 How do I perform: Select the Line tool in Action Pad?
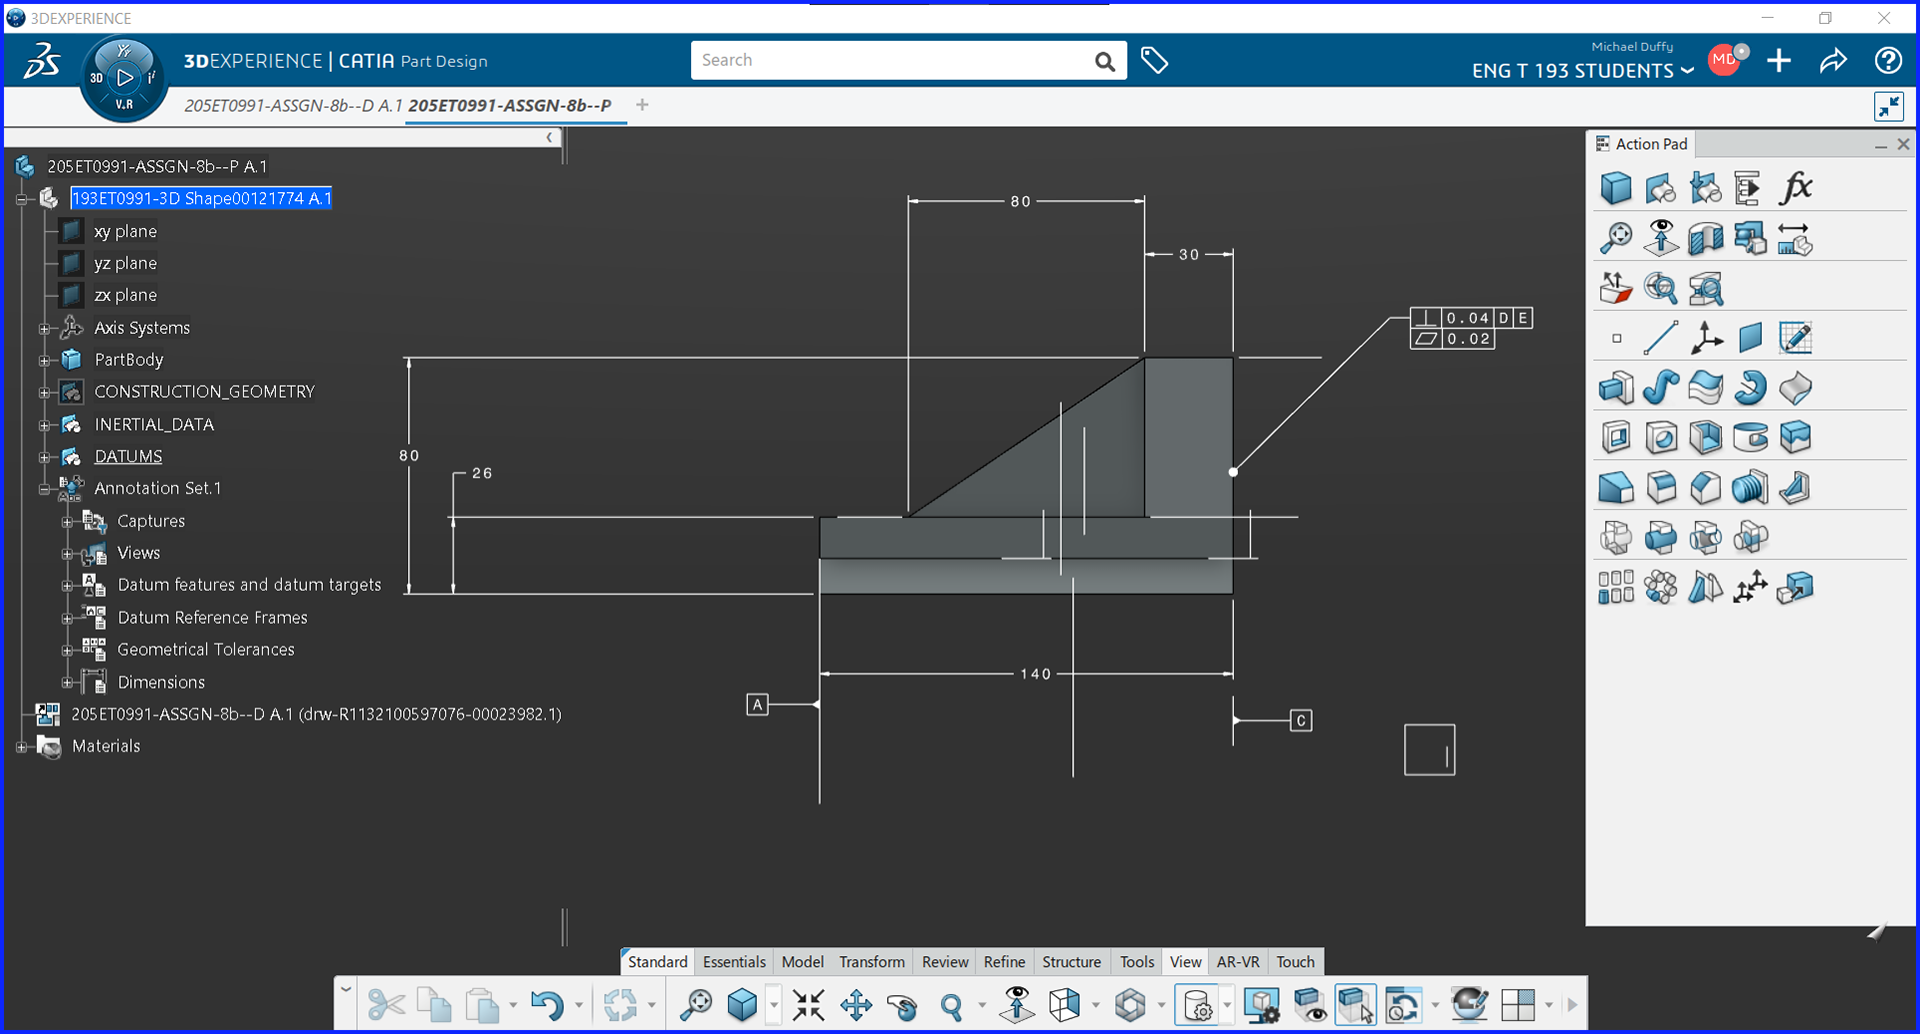(x=1660, y=338)
